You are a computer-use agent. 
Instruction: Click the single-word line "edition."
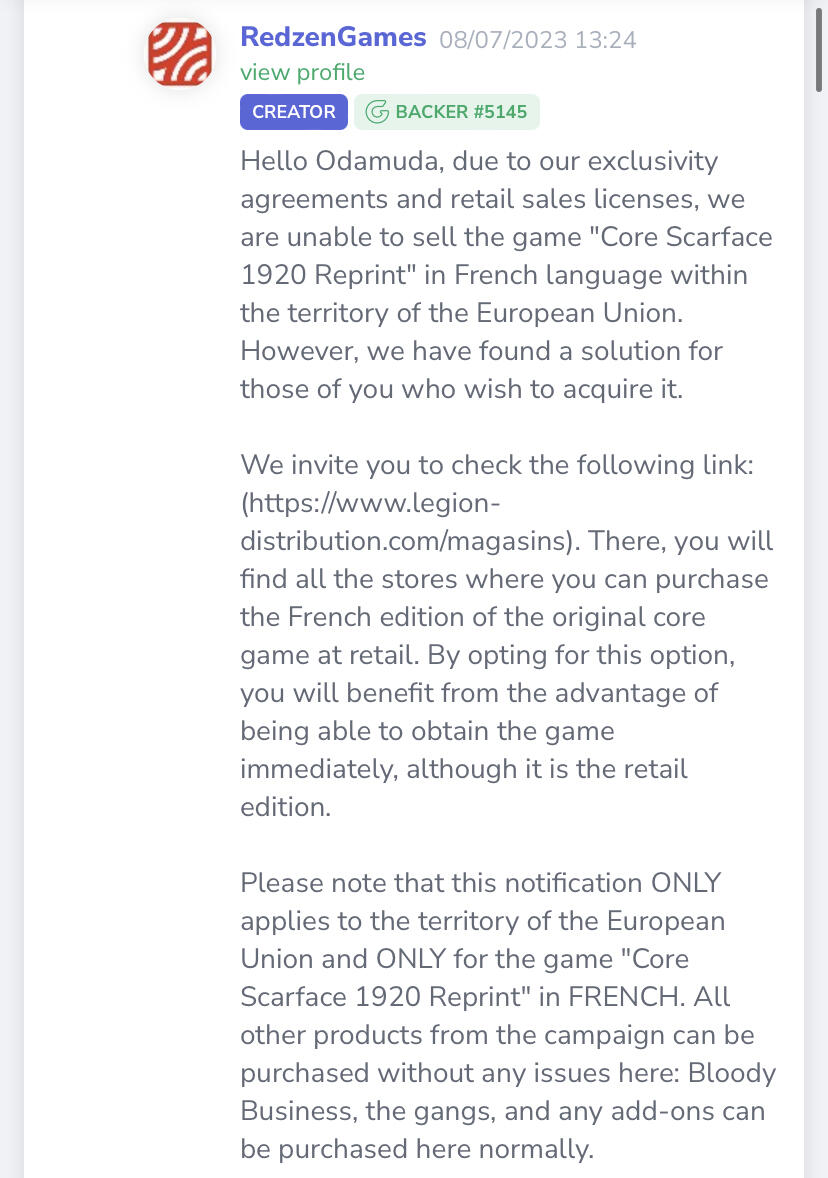pos(286,807)
